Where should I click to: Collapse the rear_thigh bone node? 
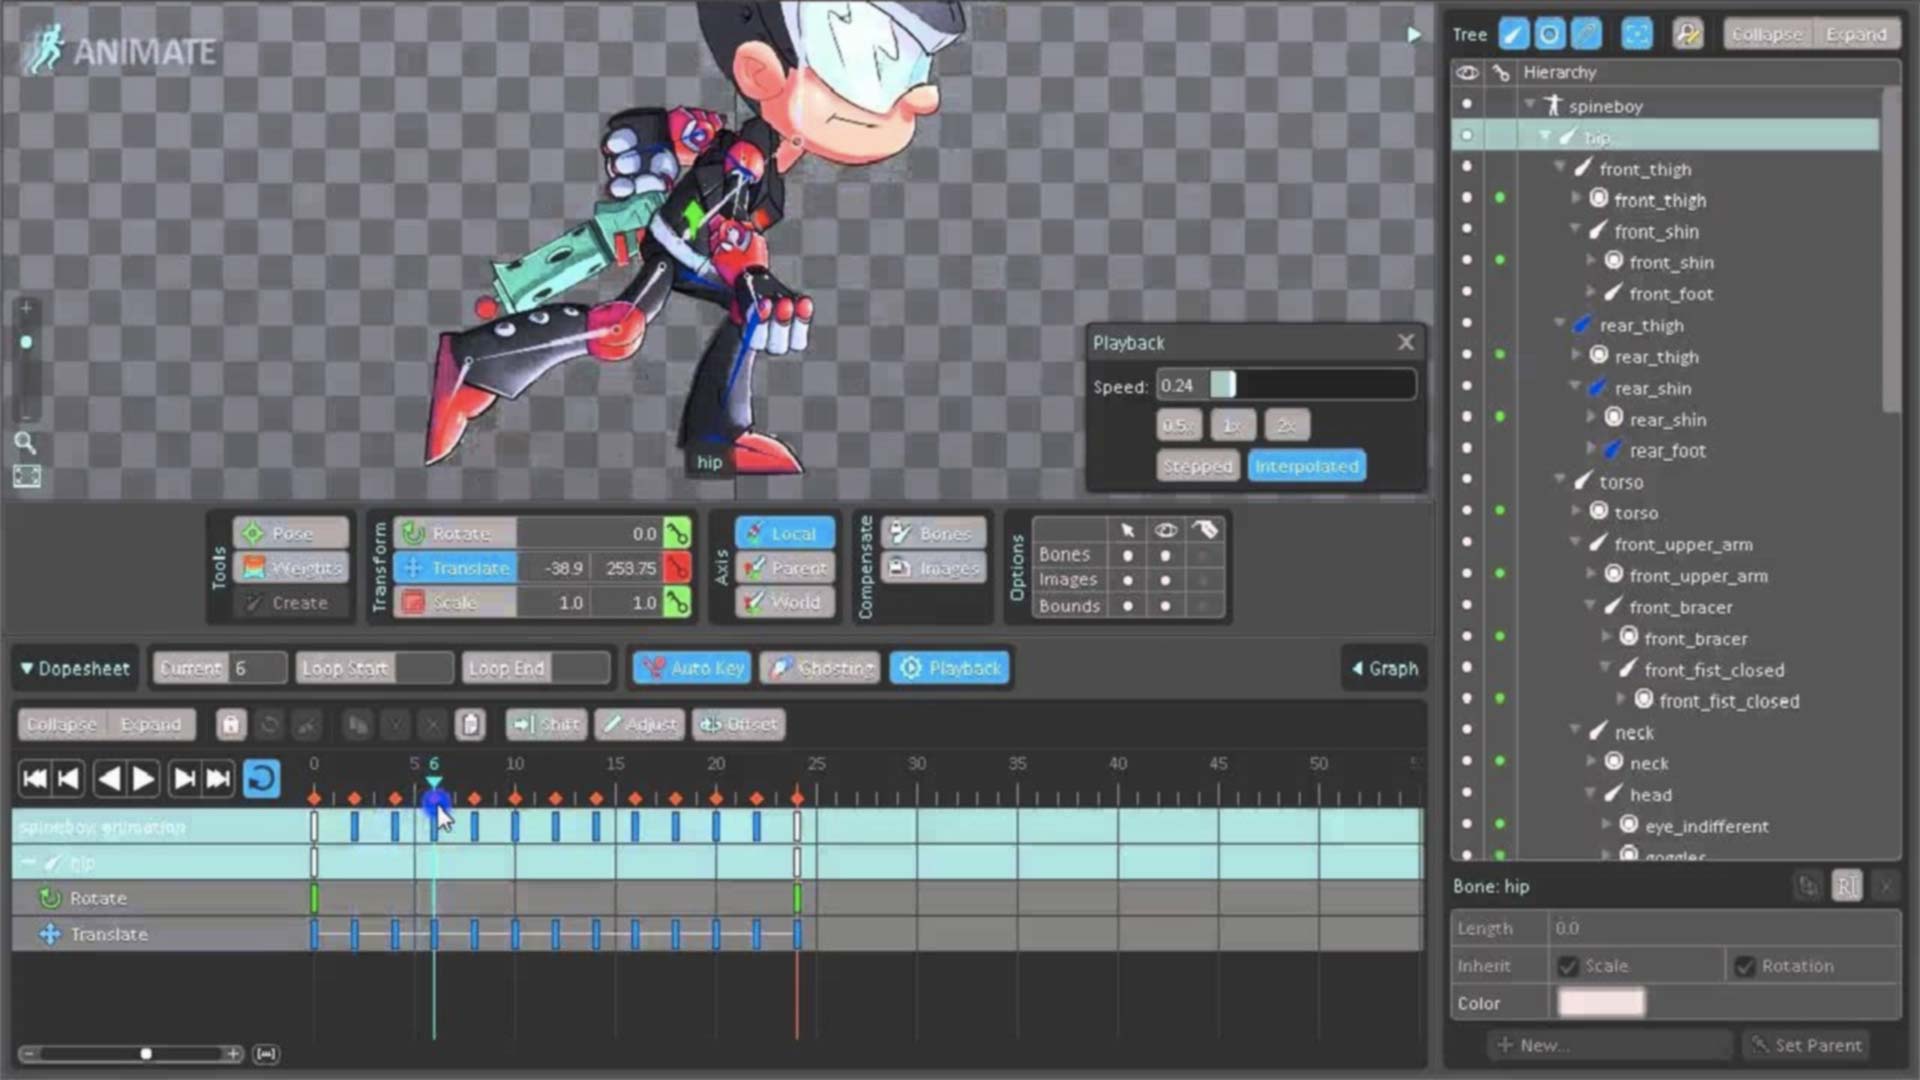click(x=1560, y=324)
